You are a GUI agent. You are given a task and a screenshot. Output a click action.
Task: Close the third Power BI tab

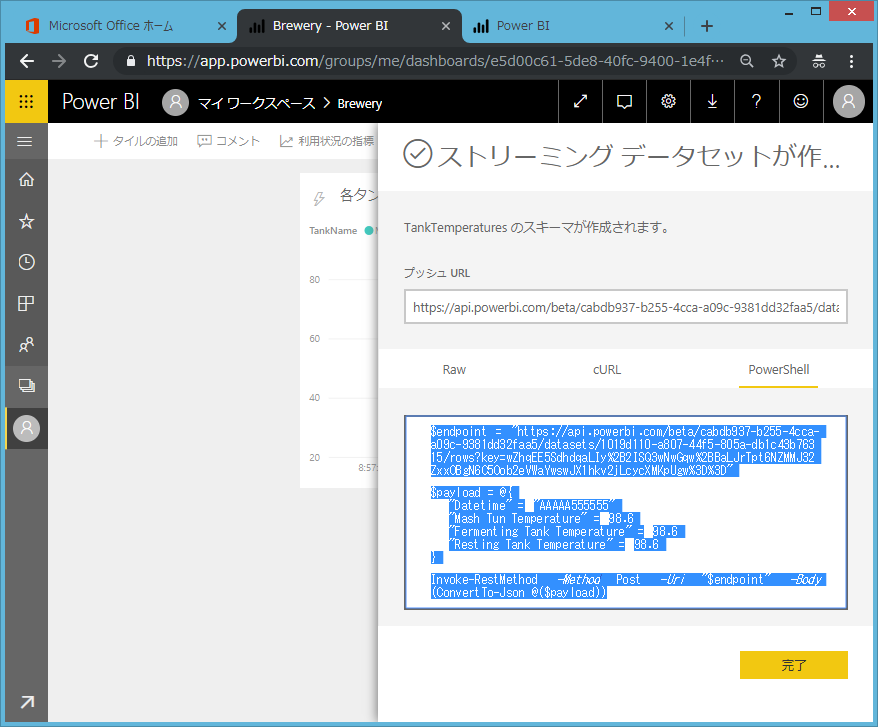point(669,26)
